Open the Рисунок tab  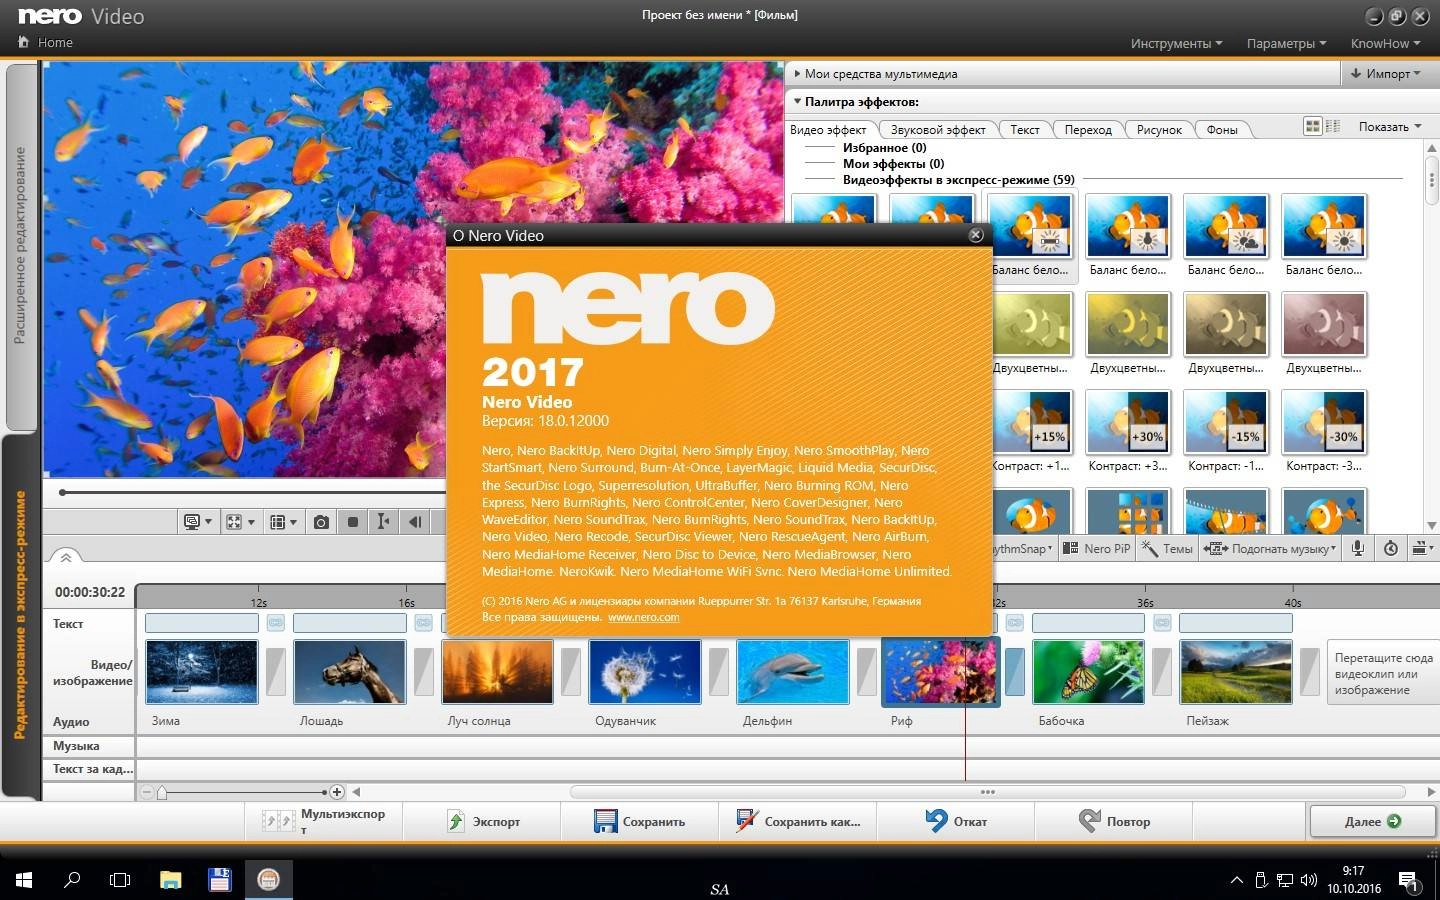pyautogui.click(x=1159, y=129)
